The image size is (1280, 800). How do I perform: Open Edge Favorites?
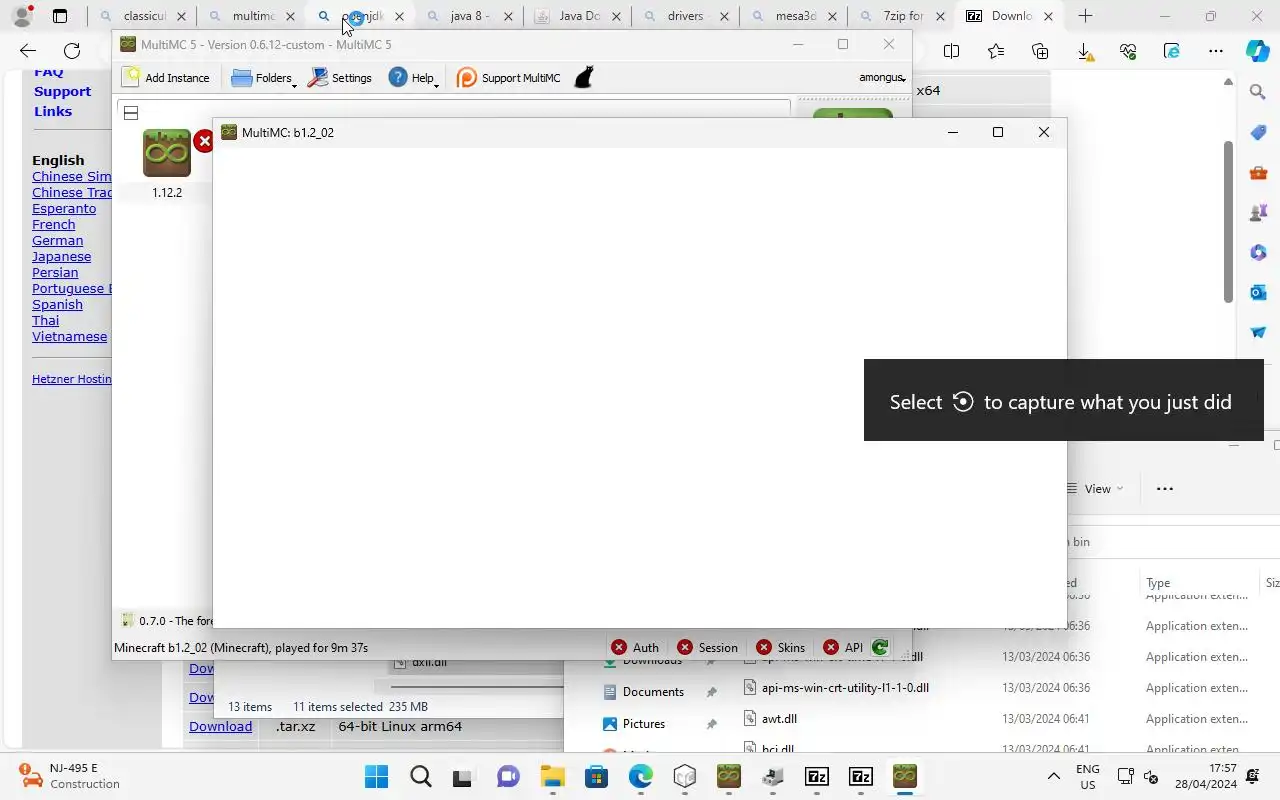(x=996, y=51)
